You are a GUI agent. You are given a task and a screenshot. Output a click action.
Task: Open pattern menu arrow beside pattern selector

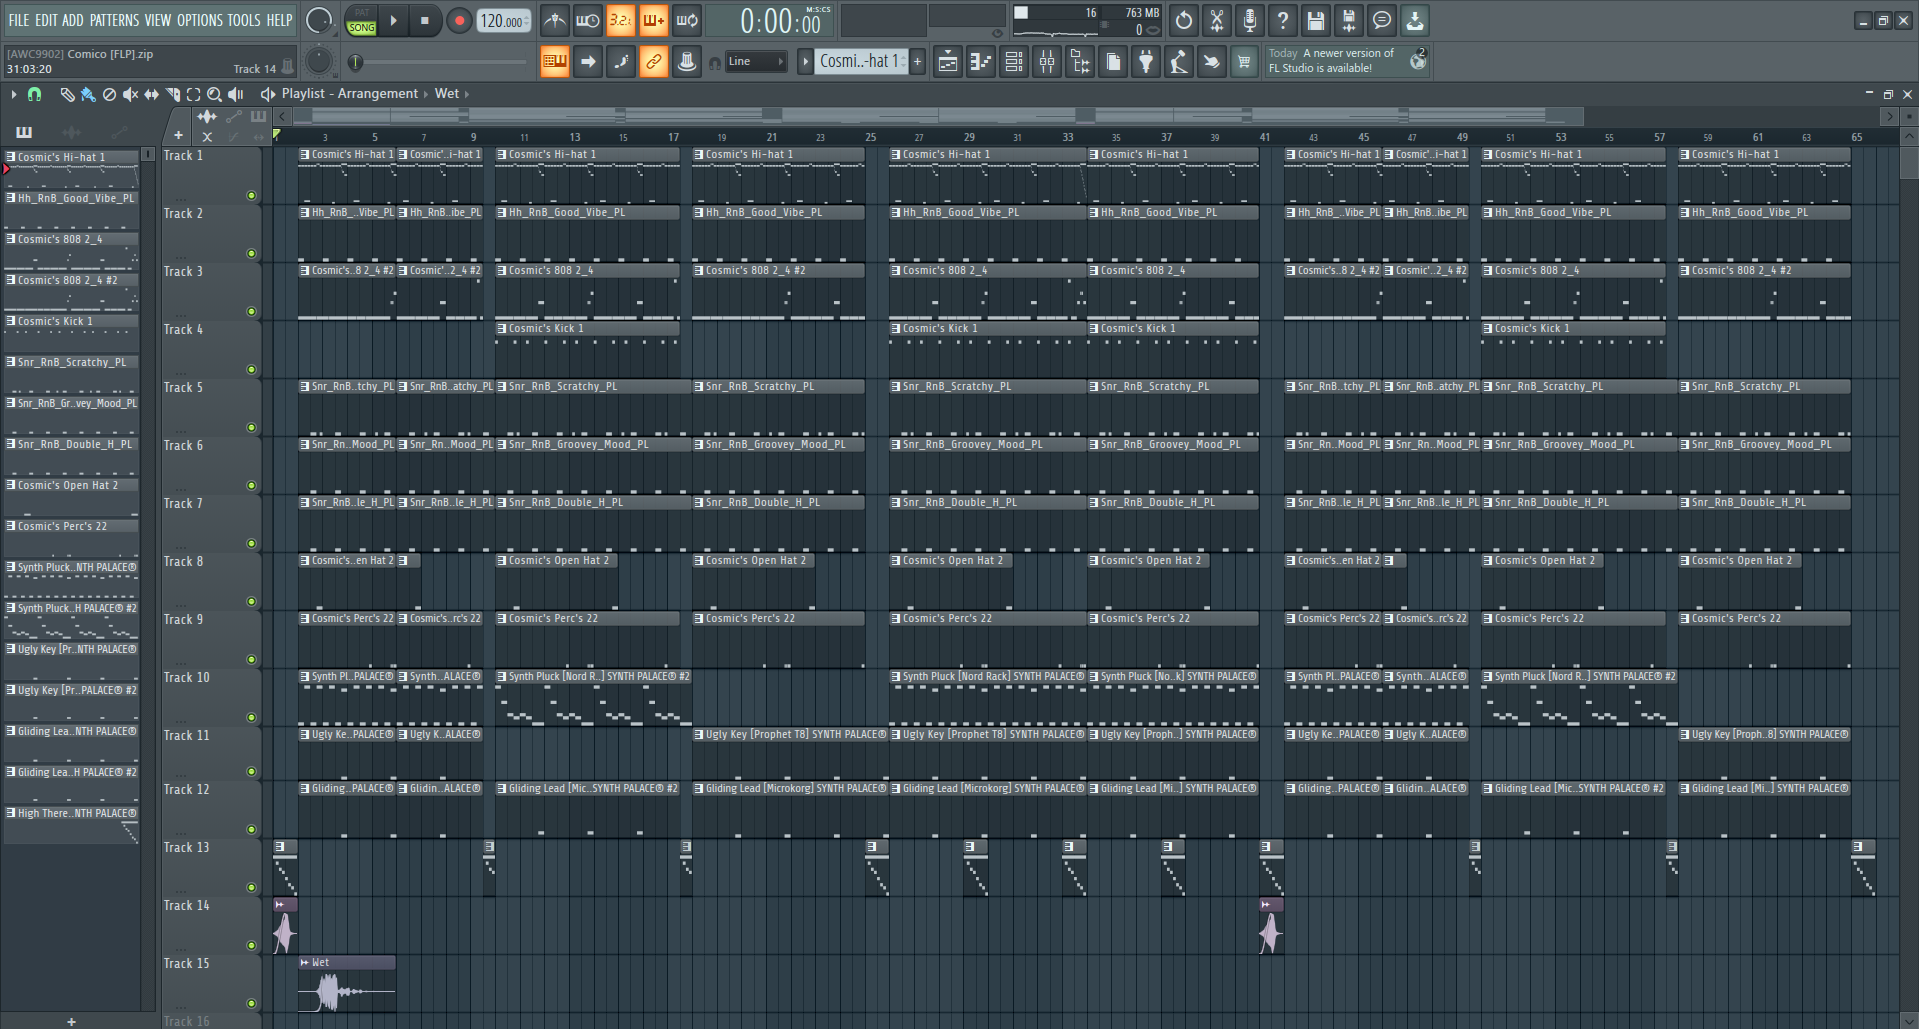pos(805,62)
